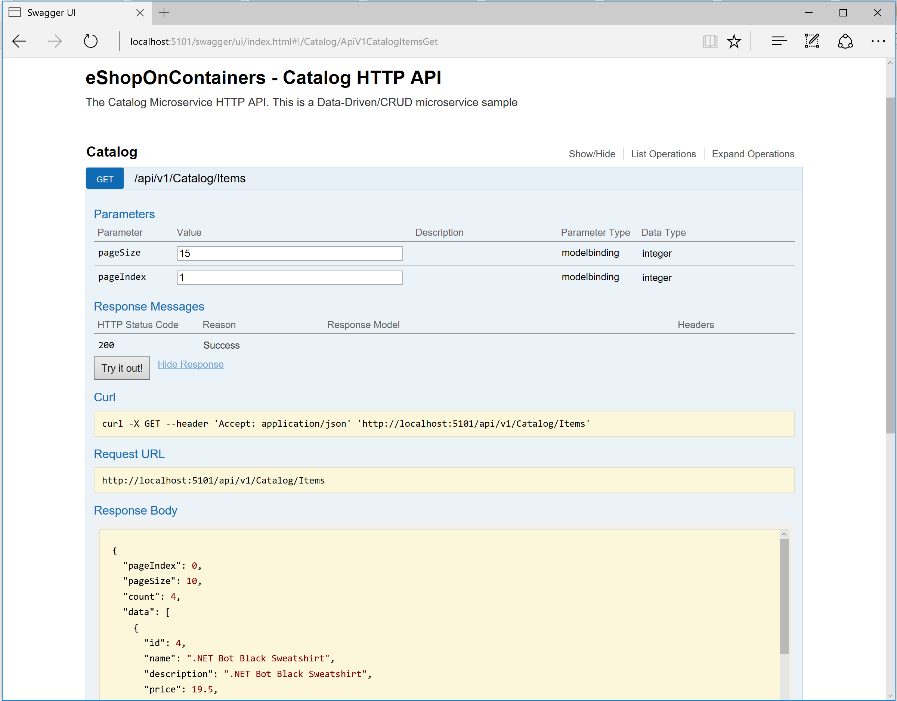The height and width of the screenshot is (701, 897).
Task: Open the Hub lines icon
Action: pyautogui.click(x=779, y=41)
